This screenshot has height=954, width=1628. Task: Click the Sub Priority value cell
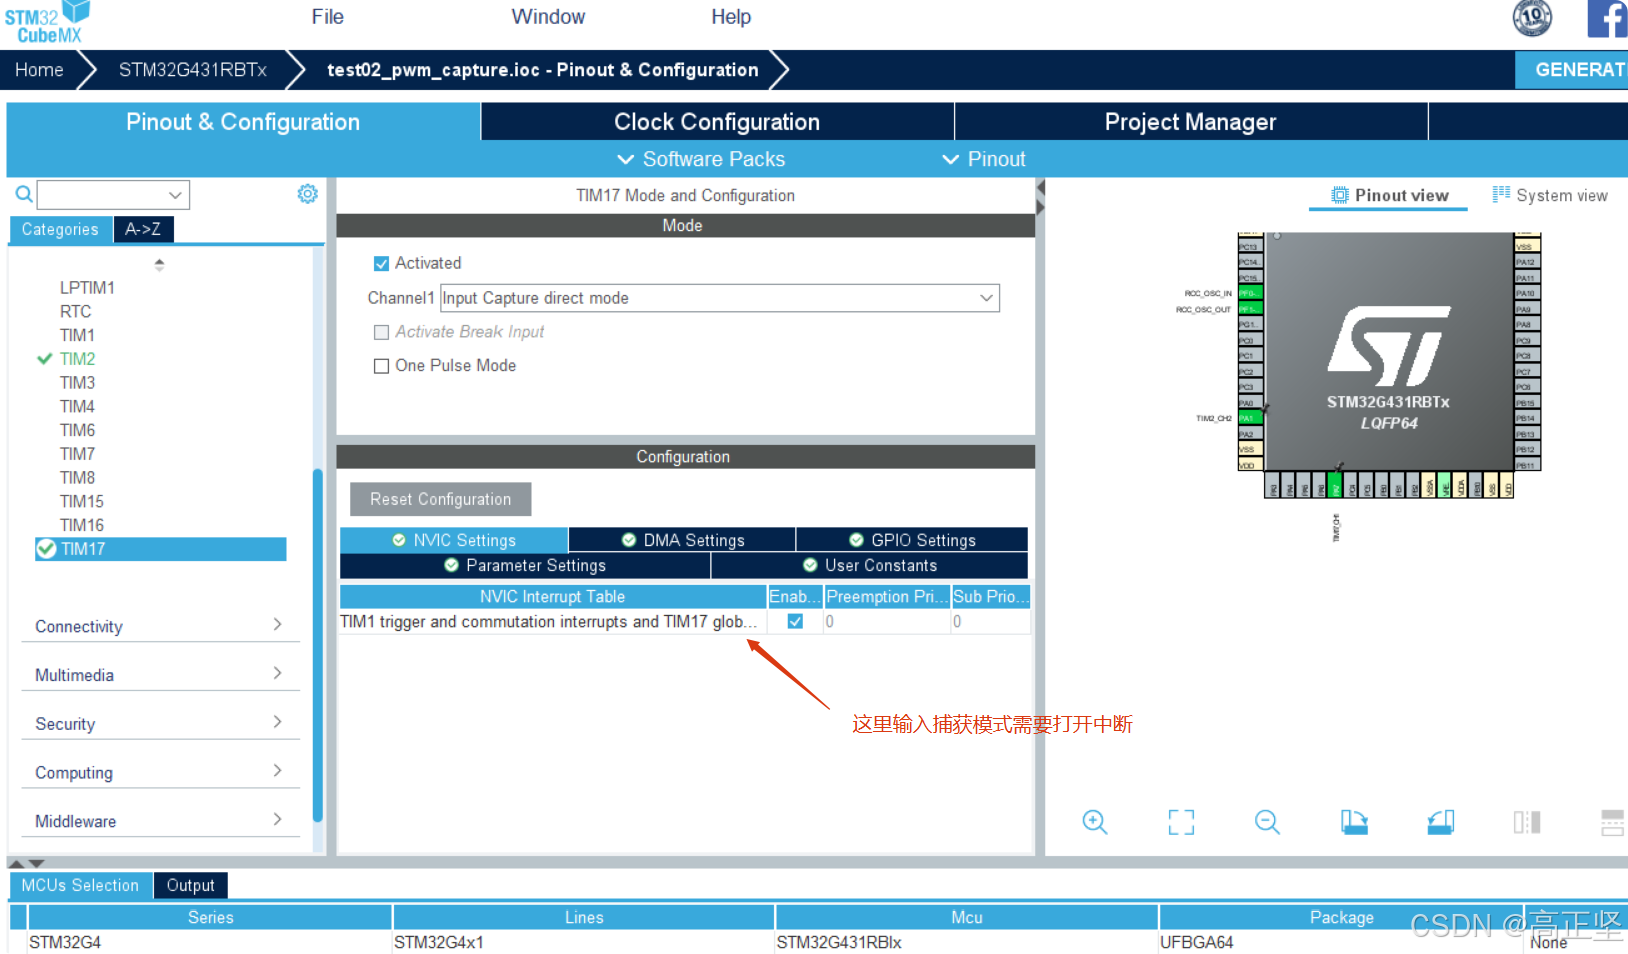[x=990, y=621]
